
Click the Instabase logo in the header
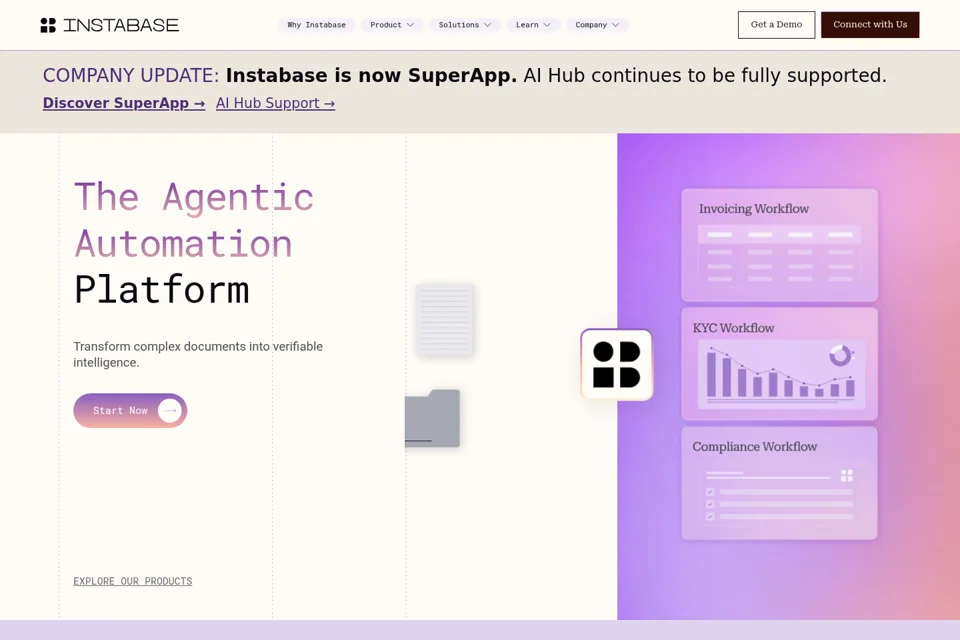110,25
